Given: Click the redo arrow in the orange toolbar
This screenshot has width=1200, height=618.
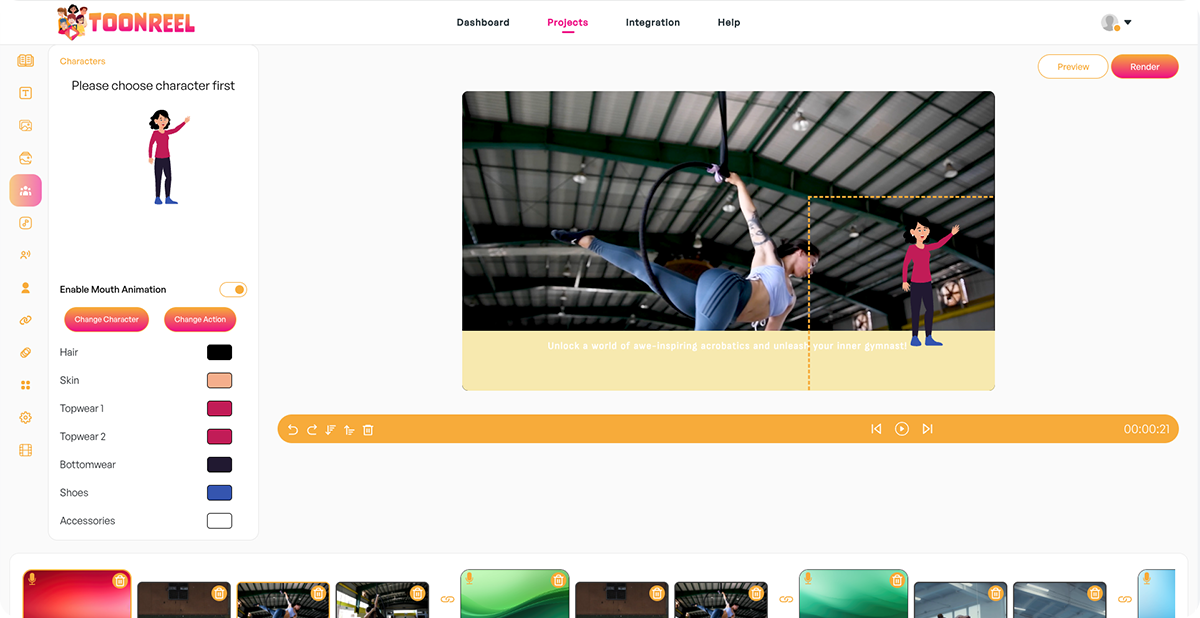Looking at the screenshot, I should [x=312, y=429].
